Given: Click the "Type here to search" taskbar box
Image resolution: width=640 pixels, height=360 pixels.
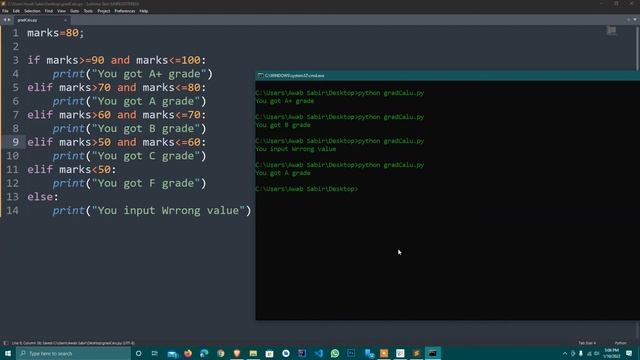Looking at the screenshot, I should pos(73,353).
